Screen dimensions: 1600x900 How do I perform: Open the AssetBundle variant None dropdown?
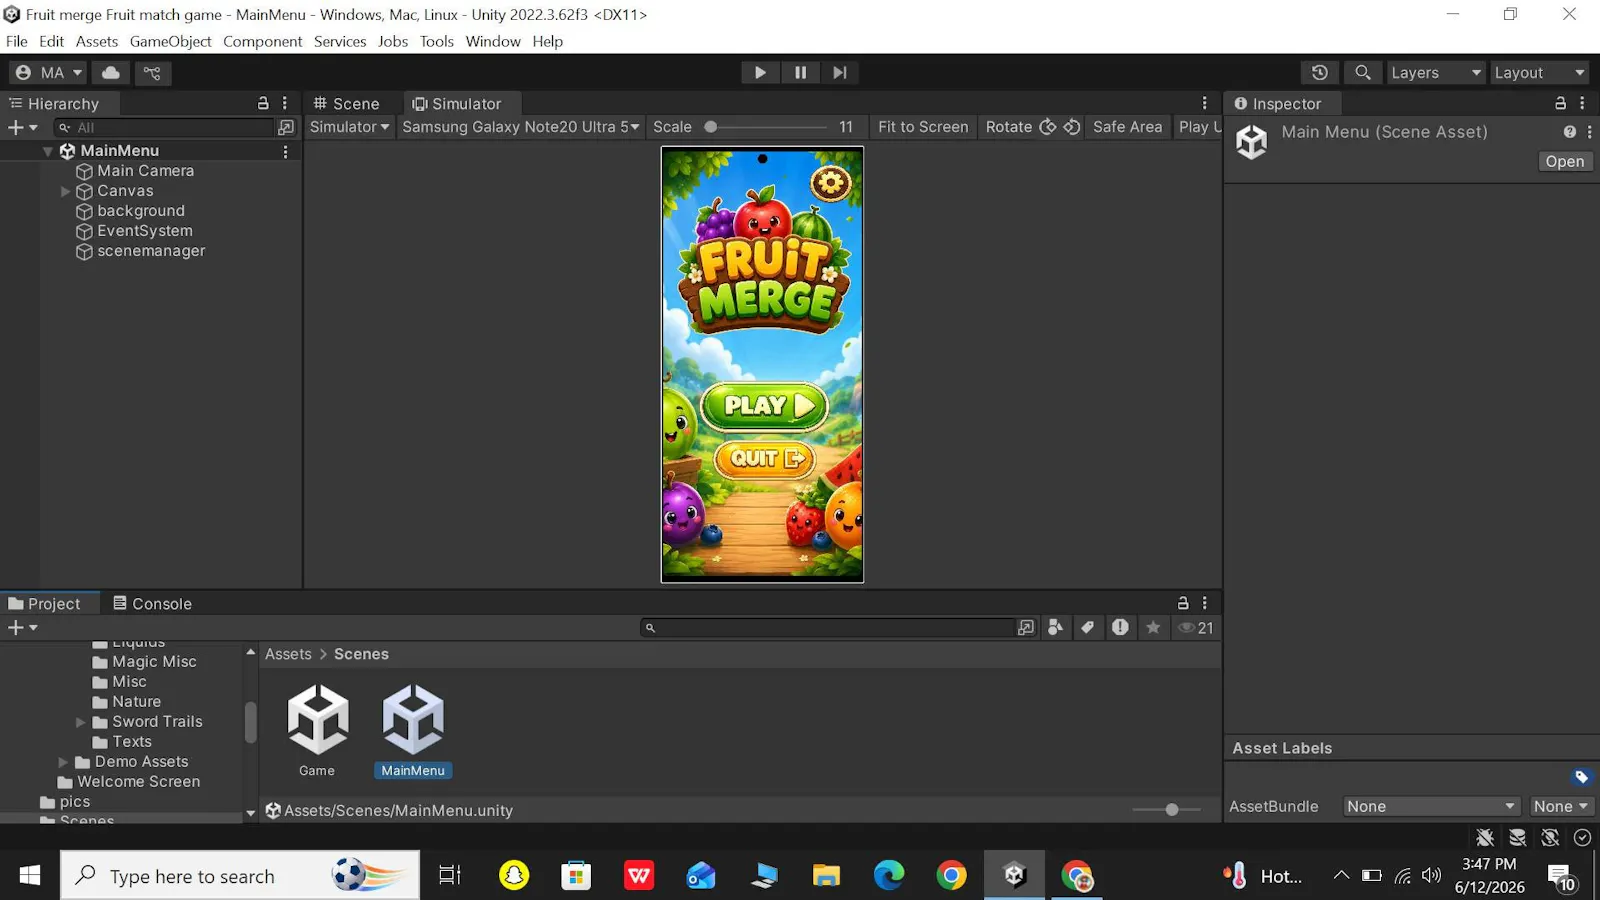tap(1561, 806)
